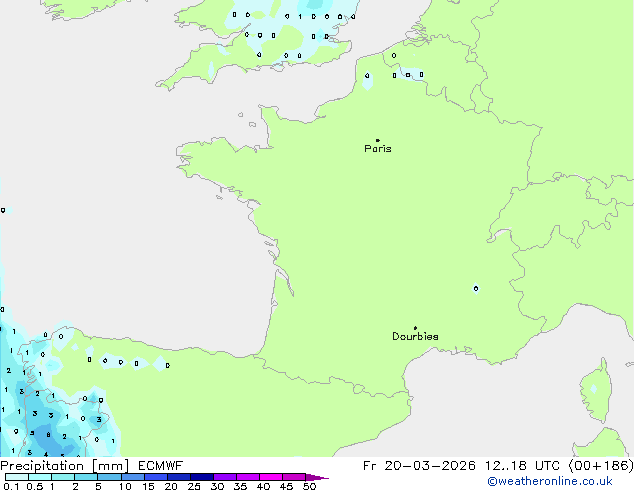Open the weatheronline.co.uk copyright link
634x490 pixels.
550,481
